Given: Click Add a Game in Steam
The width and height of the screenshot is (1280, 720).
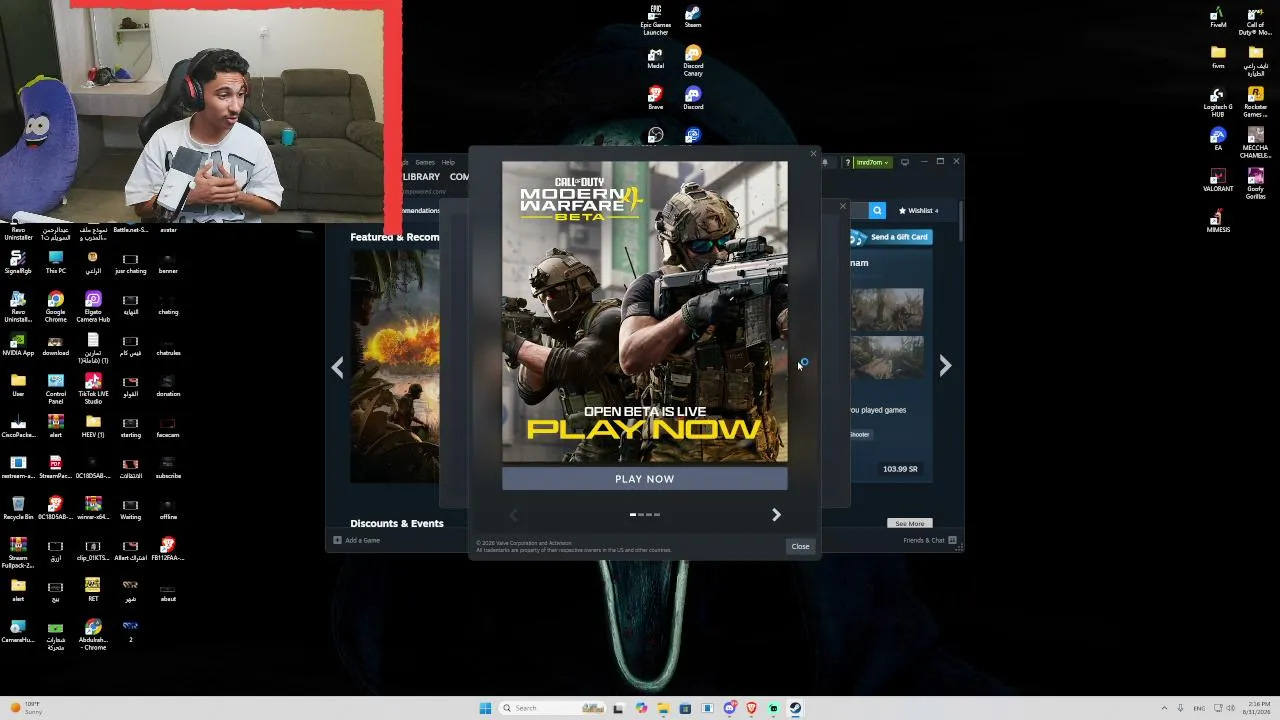Looking at the screenshot, I should (x=357, y=540).
